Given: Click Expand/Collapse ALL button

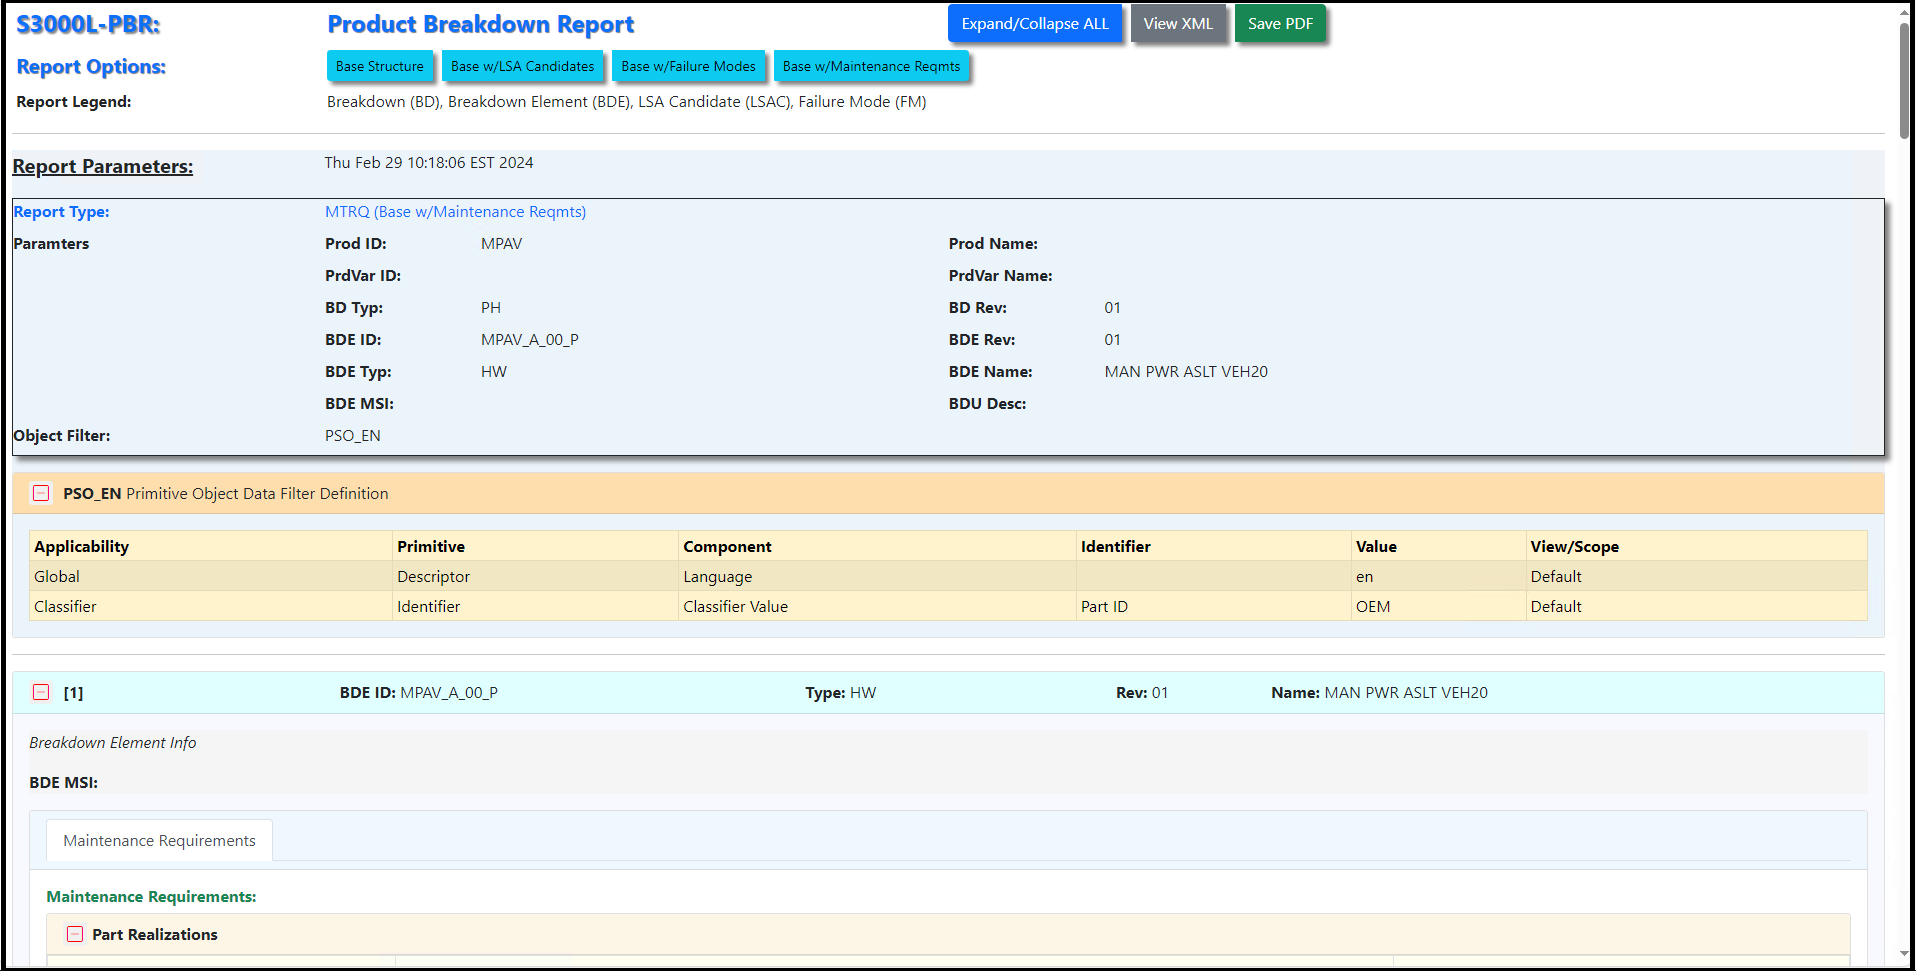Looking at the screenshot, I should coord(1034,24).
